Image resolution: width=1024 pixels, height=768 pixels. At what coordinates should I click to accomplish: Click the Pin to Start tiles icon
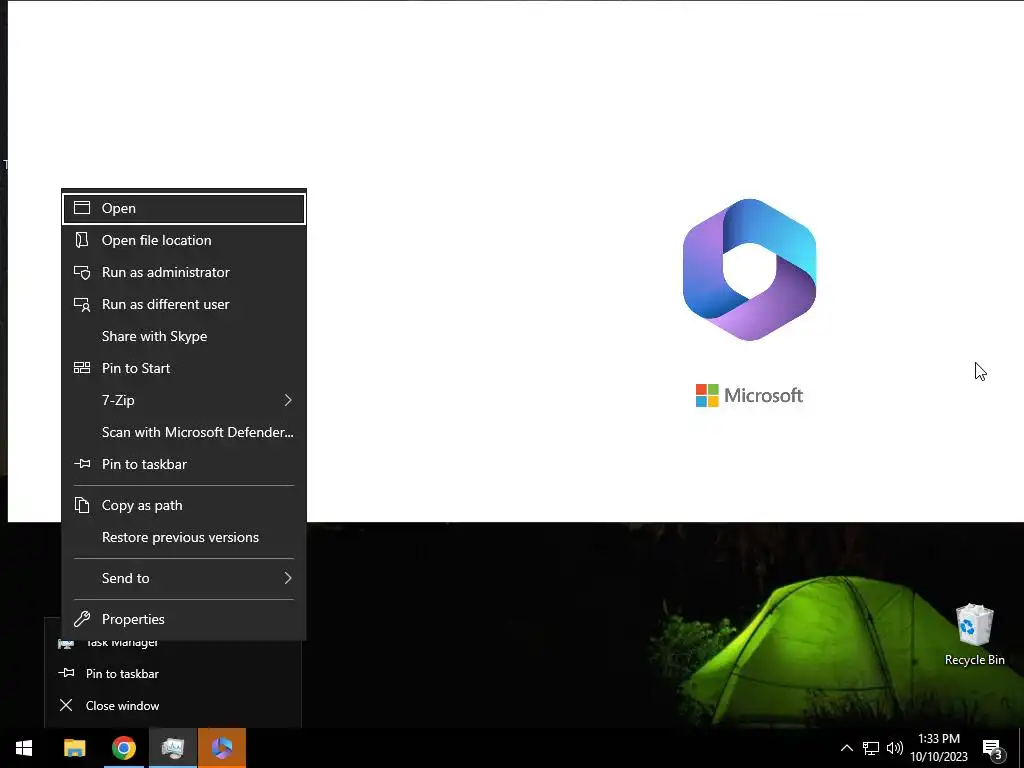82,368
